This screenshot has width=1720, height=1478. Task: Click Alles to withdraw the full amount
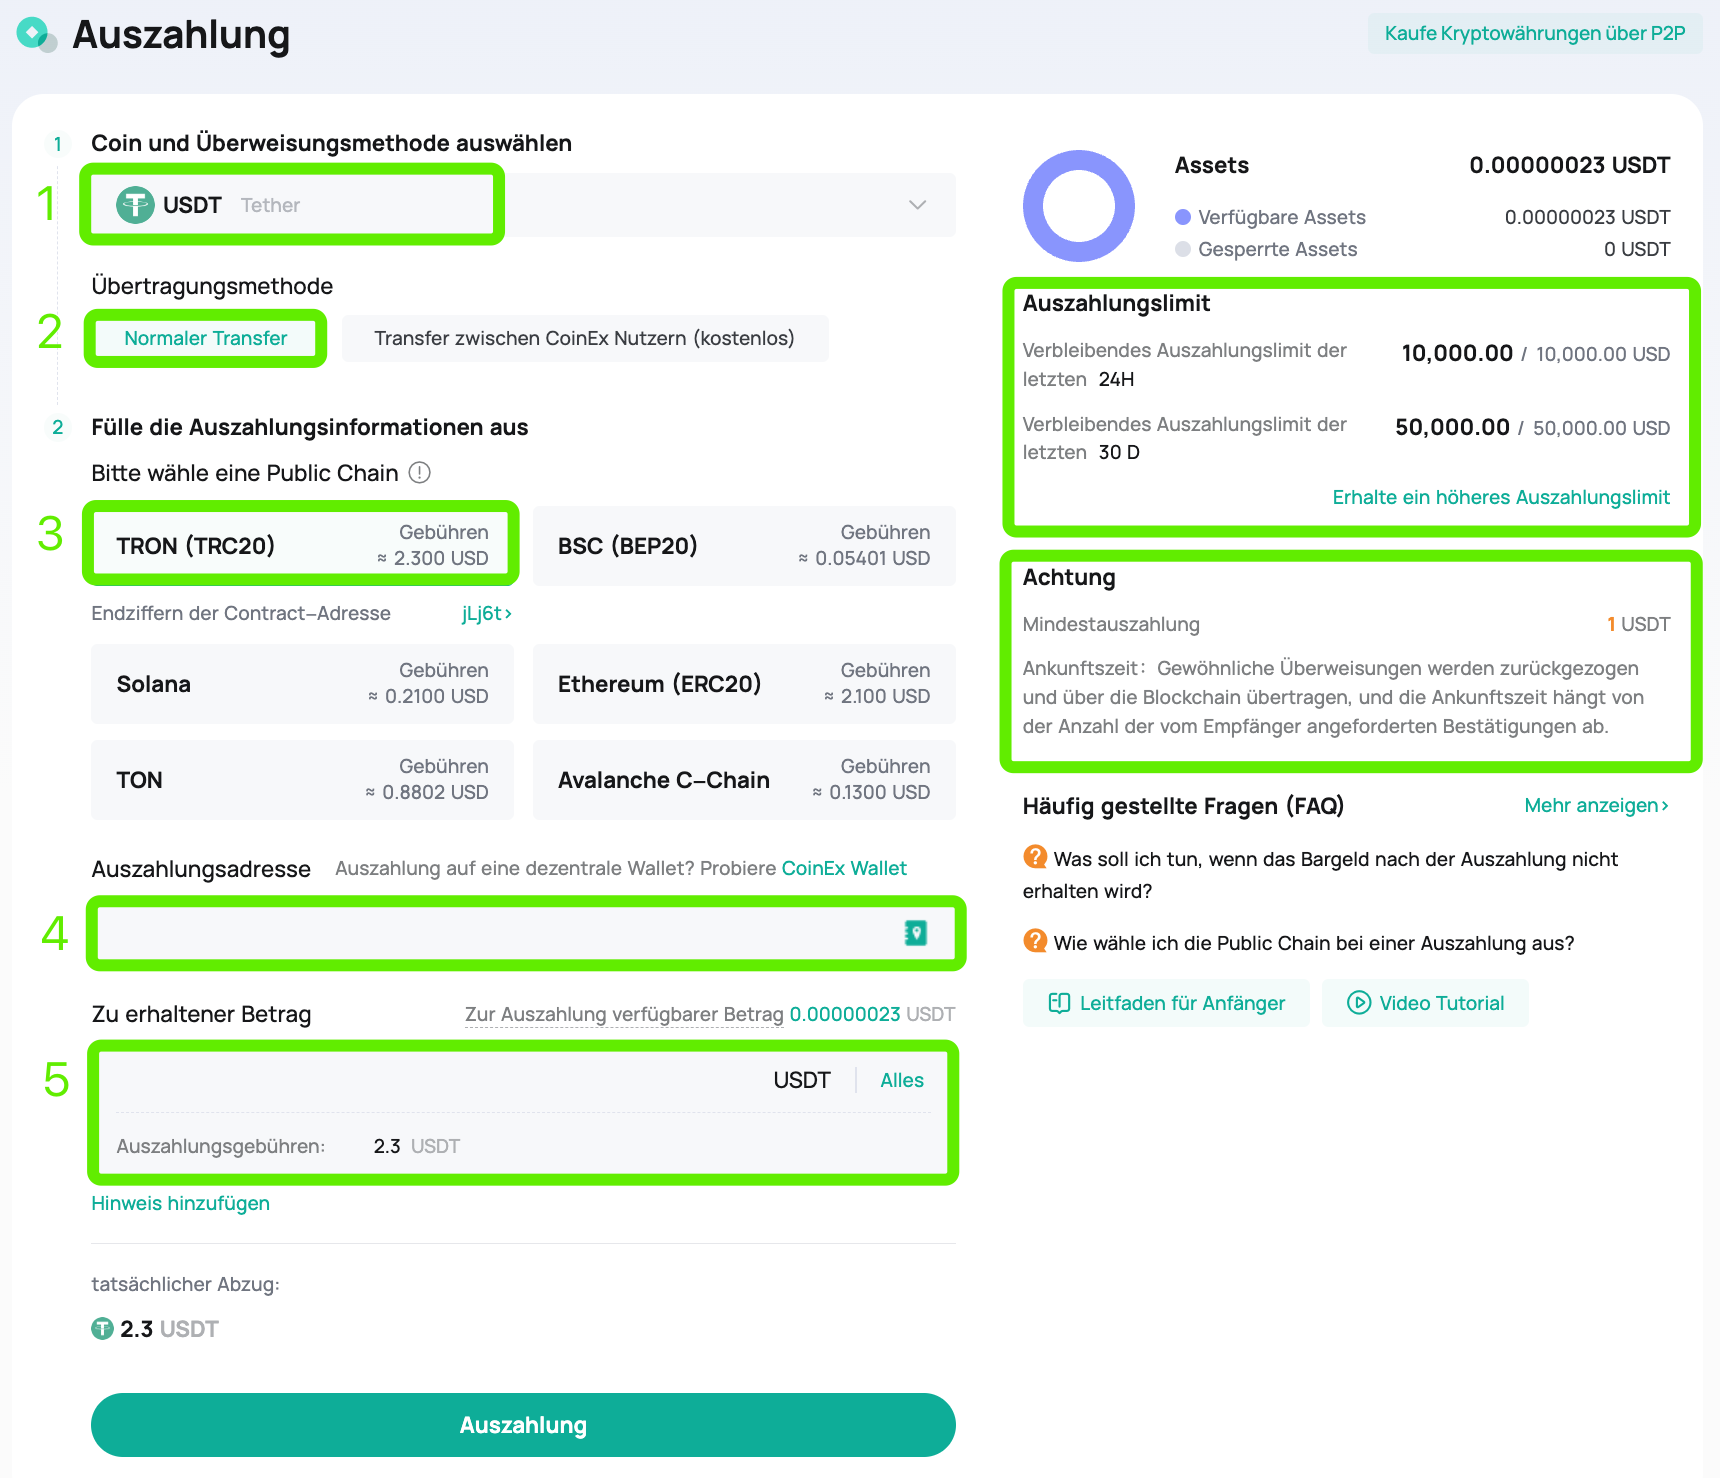pyautogui.click(x=901, y=1080)
